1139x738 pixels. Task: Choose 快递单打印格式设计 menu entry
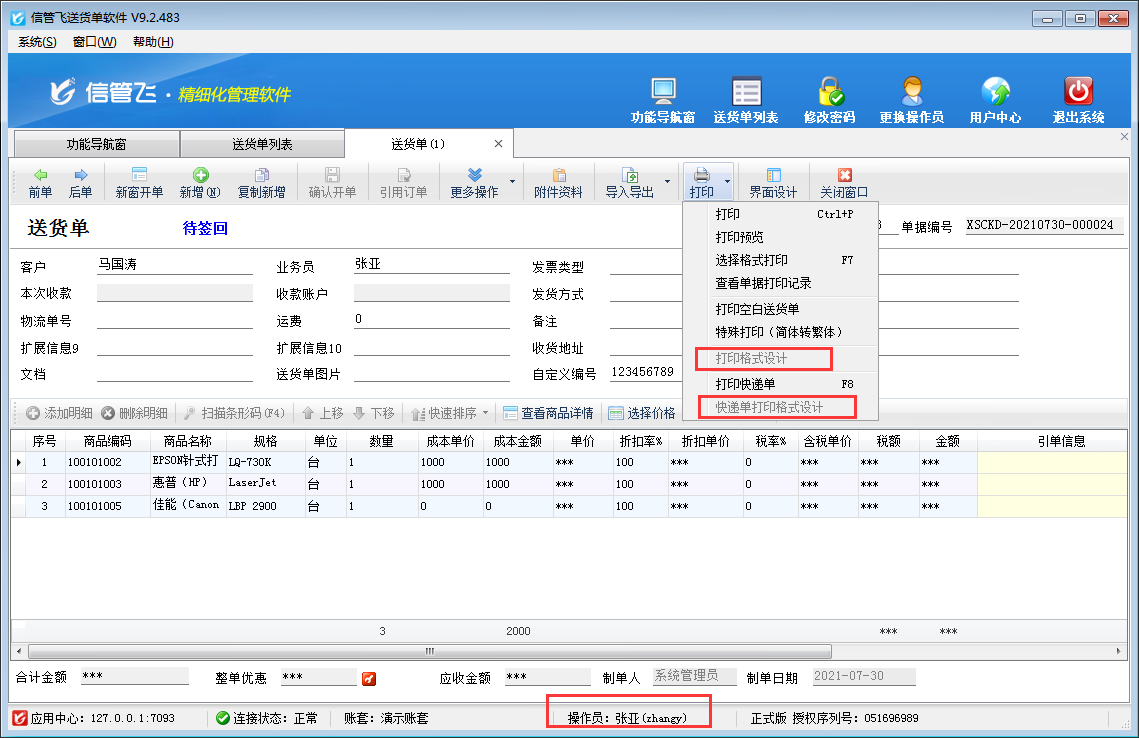tap(780, 407)
